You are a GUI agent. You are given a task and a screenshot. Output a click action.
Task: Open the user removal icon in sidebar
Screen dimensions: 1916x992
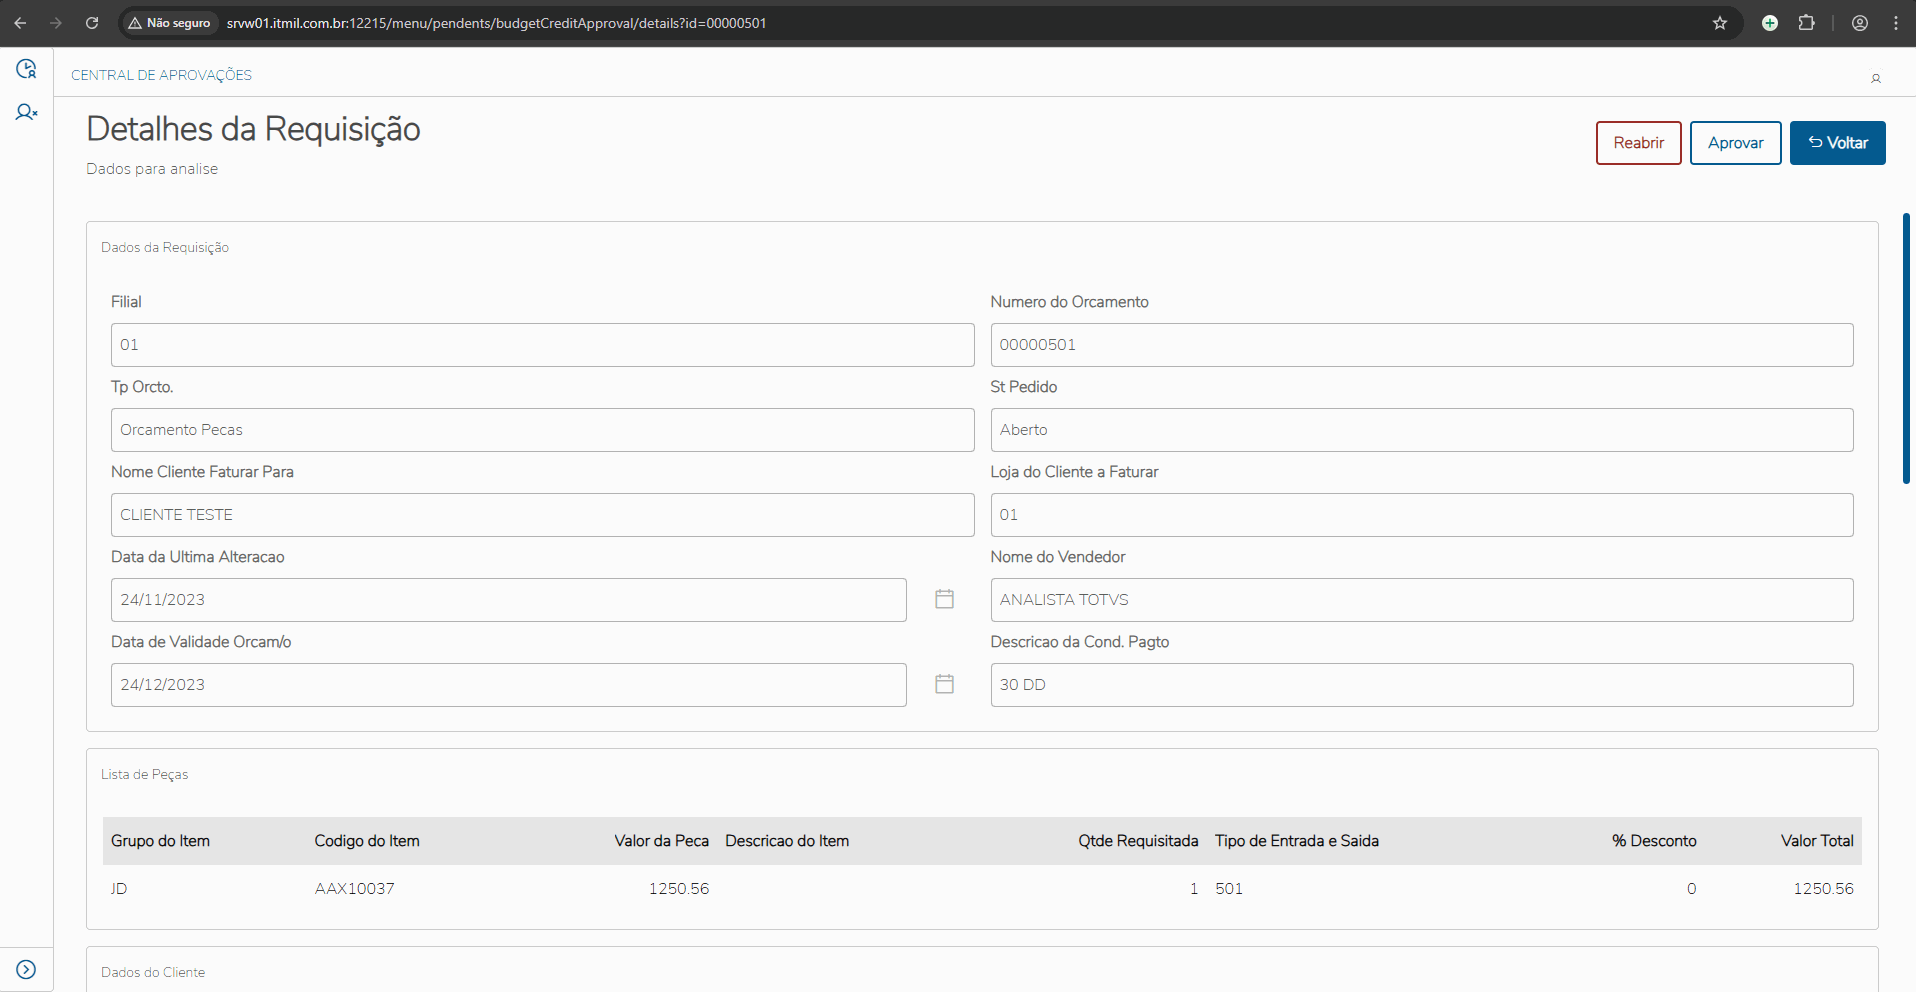[26, 113]
